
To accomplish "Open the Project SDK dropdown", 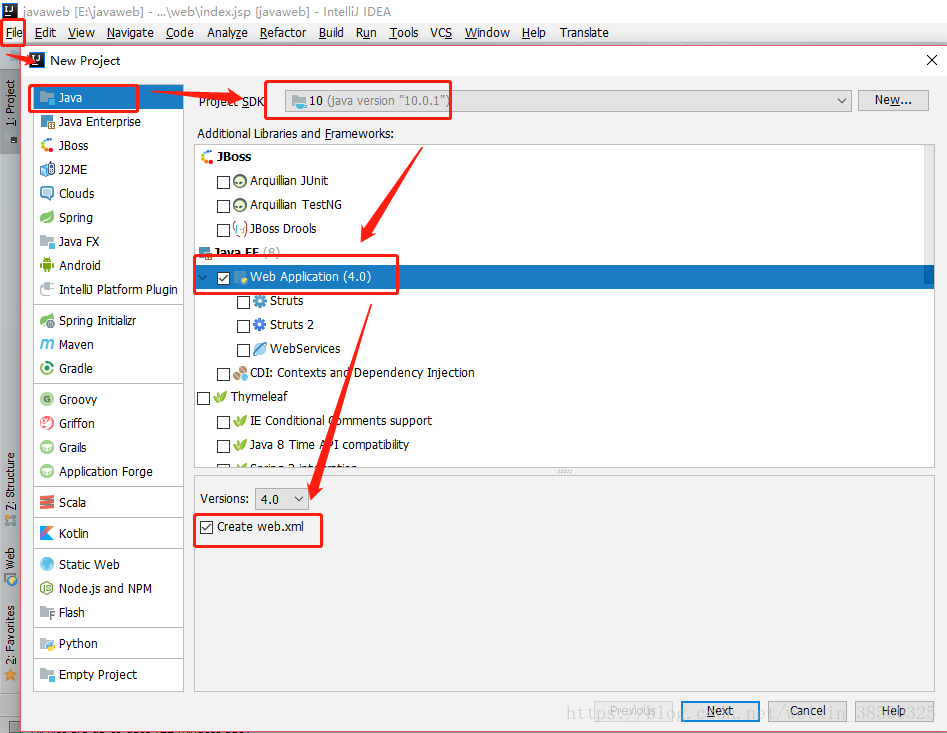I will pyautogui.click(x=568, y=101).
